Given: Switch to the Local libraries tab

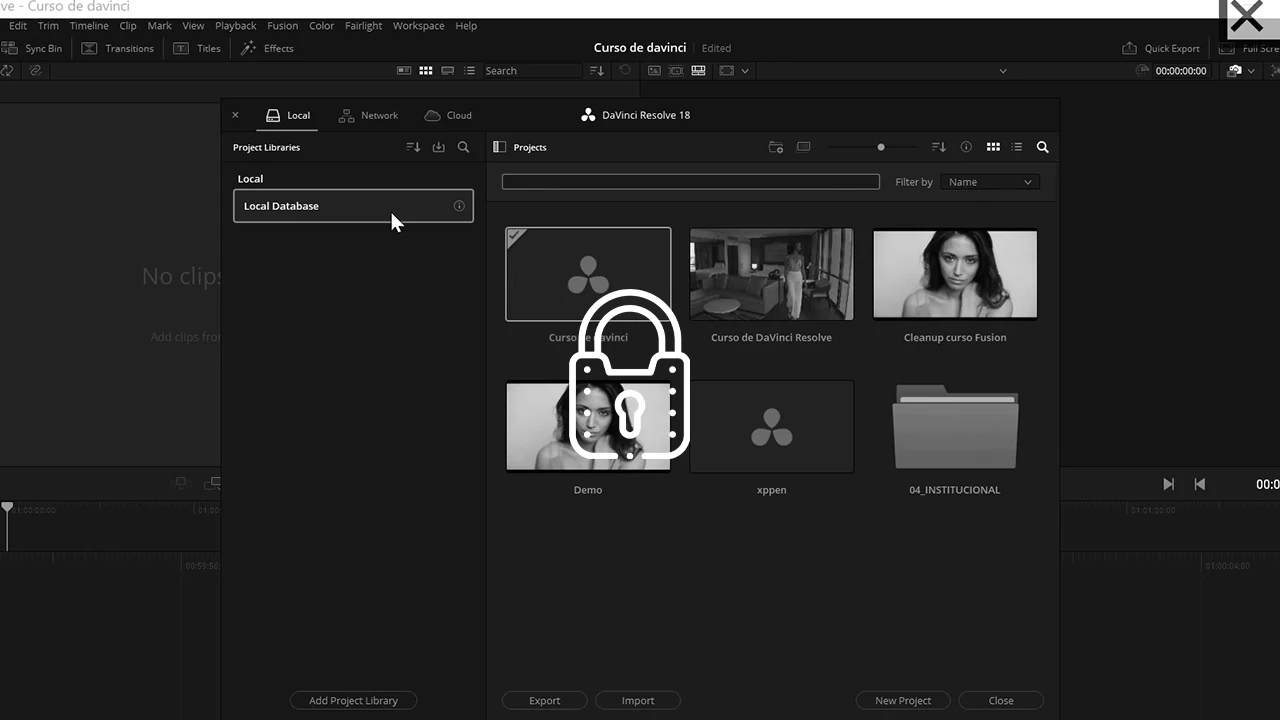Looking at the screenshot, I should click(288, 115).
